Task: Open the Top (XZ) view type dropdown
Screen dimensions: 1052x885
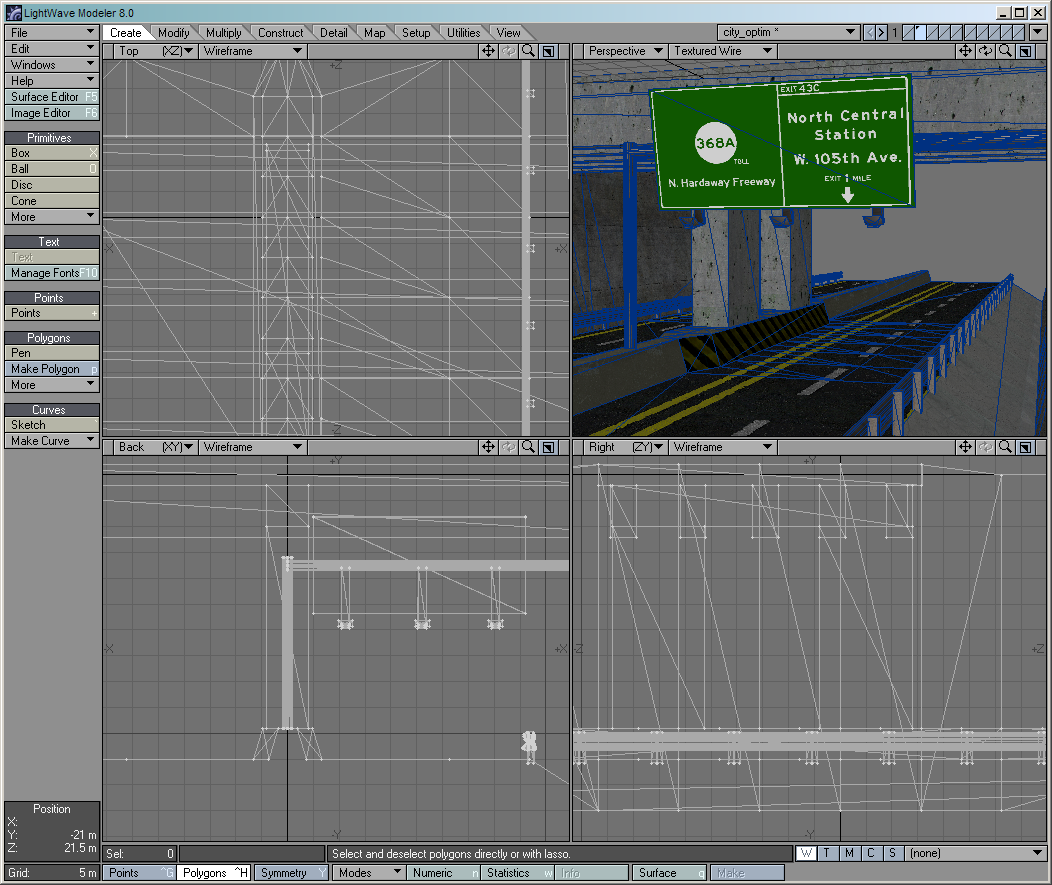Action: click(155, 51)
